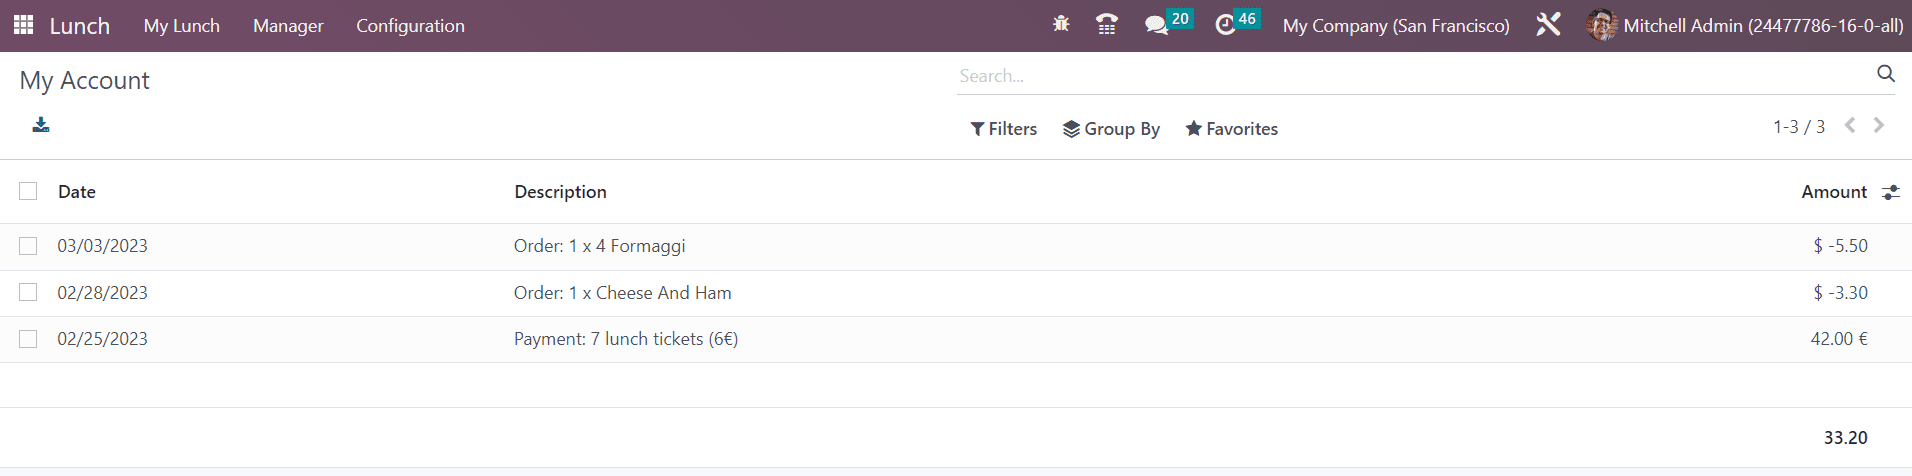This screenshot has width=1912, height=476.
Task: Click the search magnifier icon
Action: [1886, 74]
